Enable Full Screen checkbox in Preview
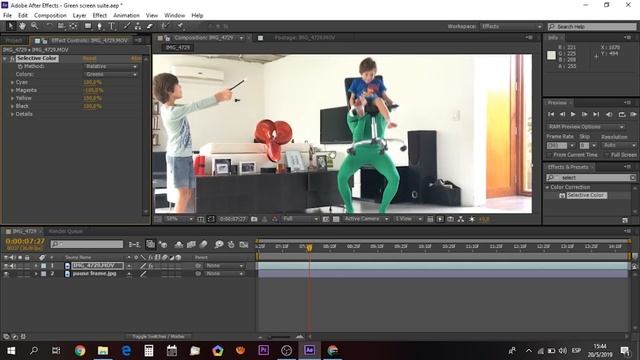640x360 pixels. coord(607,155)
